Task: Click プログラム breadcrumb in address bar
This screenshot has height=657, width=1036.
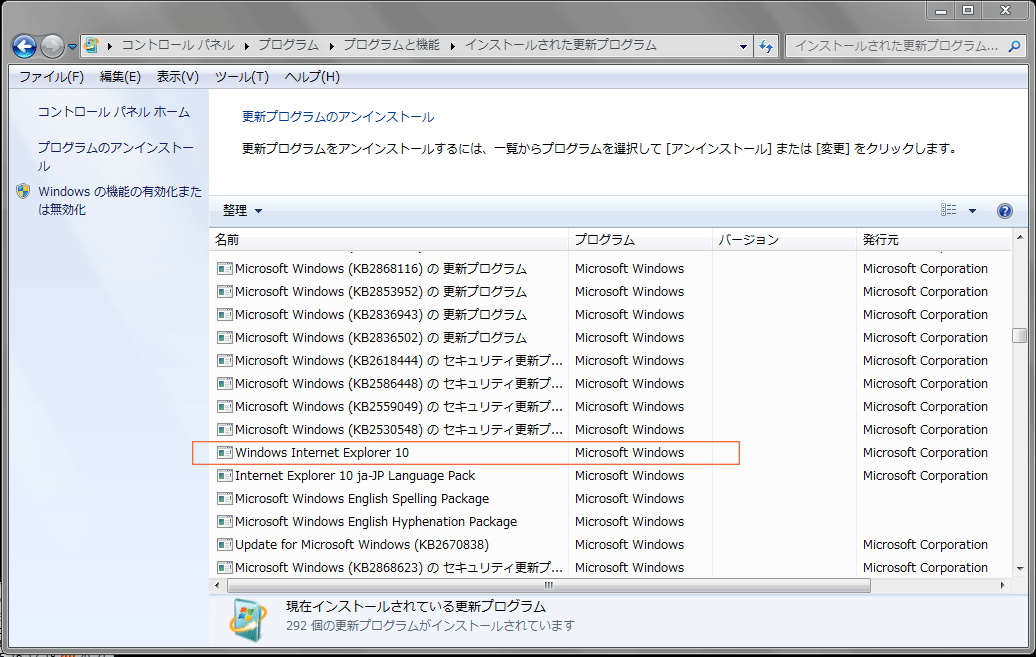Action: [288, 46]
